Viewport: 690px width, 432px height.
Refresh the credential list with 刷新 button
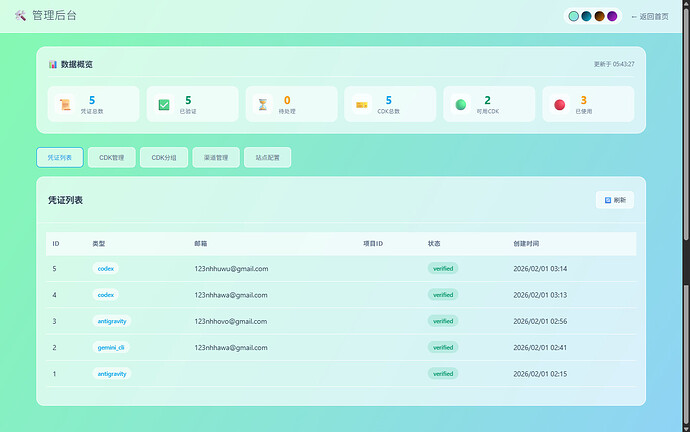[x=615, y=200]
